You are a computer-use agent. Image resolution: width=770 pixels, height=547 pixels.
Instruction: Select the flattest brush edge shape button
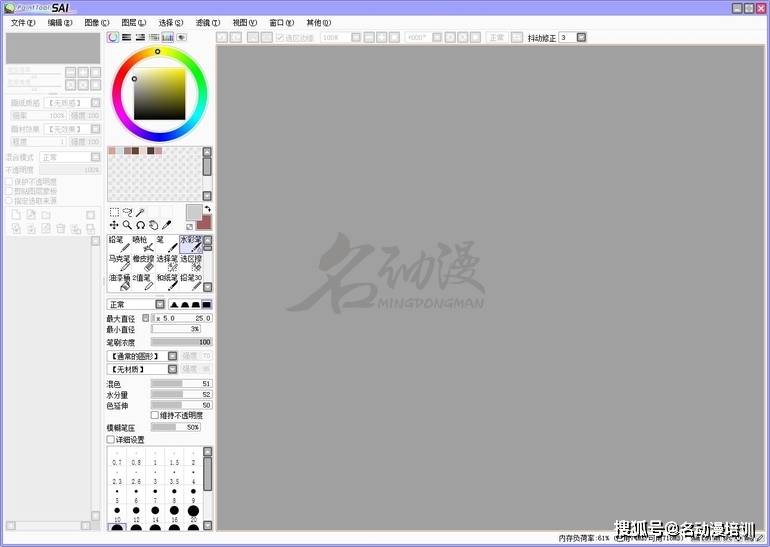click(207, 304)
